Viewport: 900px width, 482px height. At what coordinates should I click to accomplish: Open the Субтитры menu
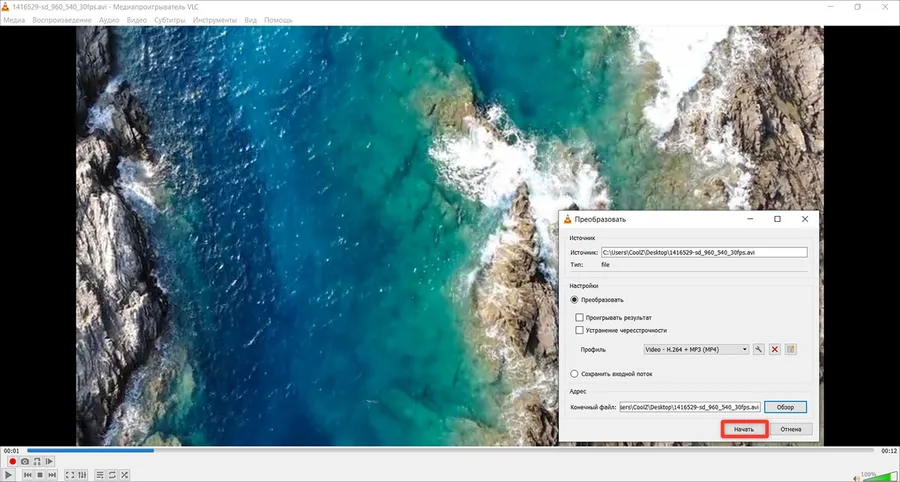click(x=169, y=20)
